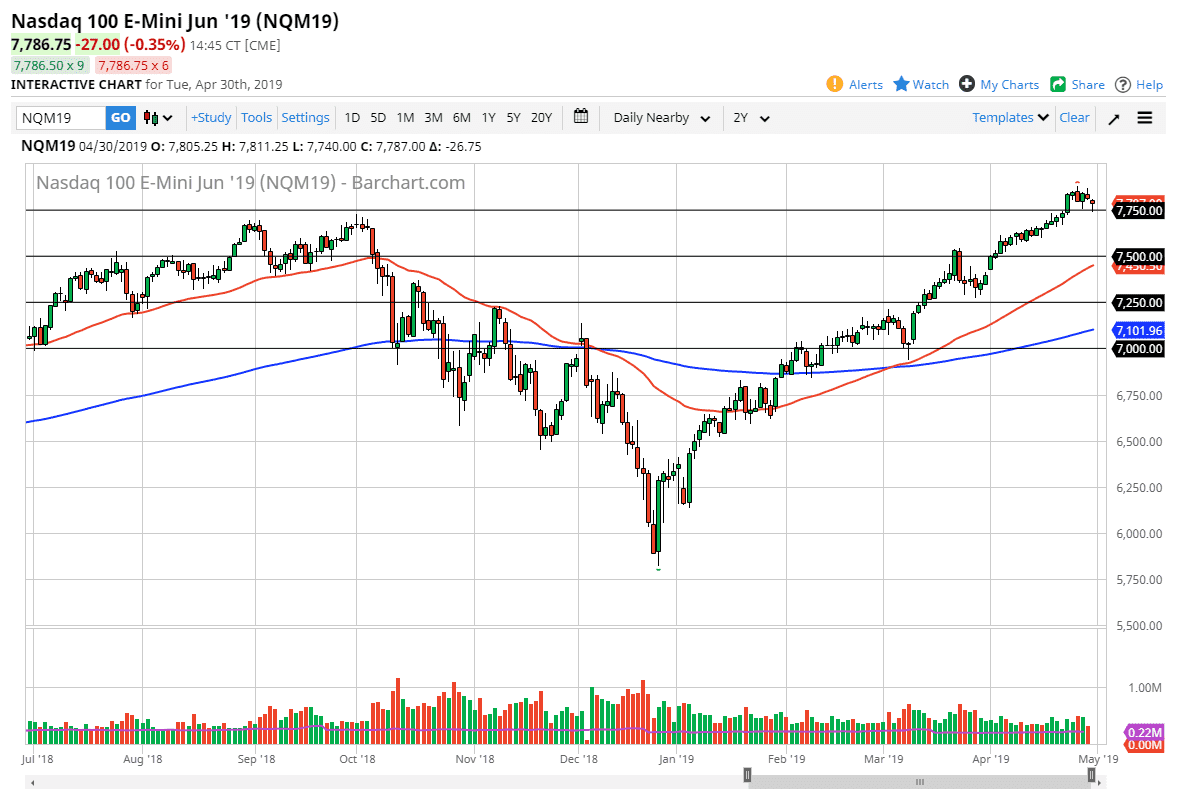Expand the 2Y range dropdown
Viewport: 1182px width, 789px height.
coord(751,117)
